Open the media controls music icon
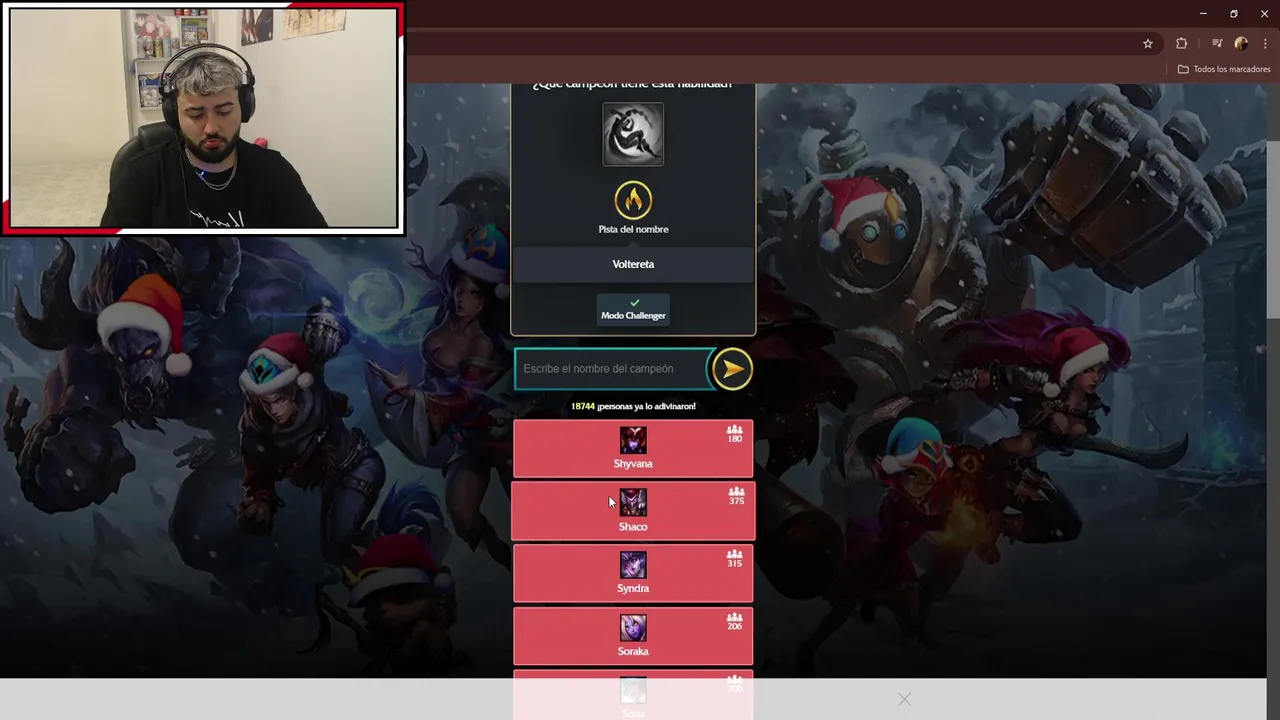The height and width of the screenshot is (720, 1280). pos(1217,43)
